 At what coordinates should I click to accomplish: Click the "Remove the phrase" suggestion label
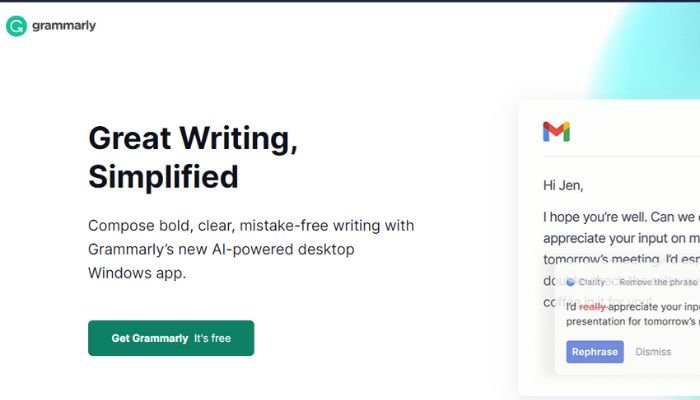pos(658,282)
